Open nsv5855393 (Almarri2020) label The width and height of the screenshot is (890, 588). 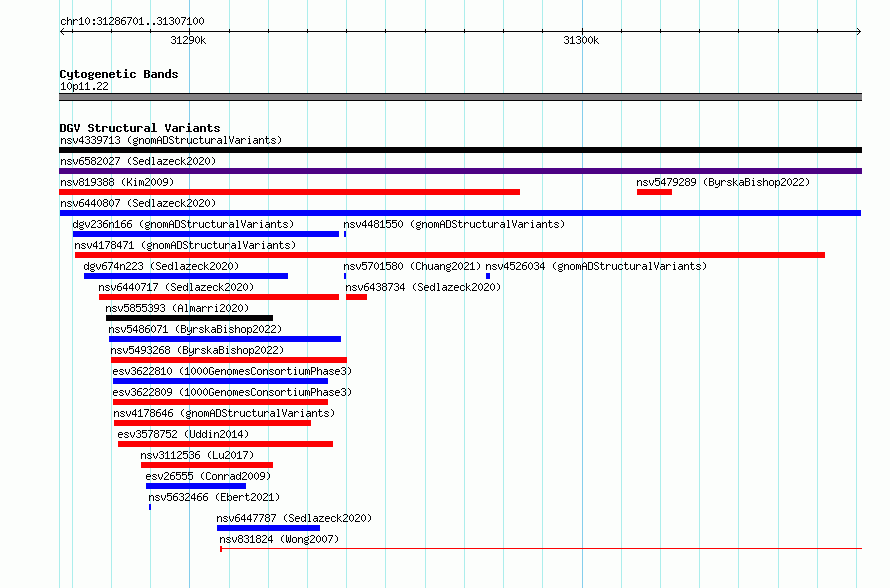coord(177,308)
